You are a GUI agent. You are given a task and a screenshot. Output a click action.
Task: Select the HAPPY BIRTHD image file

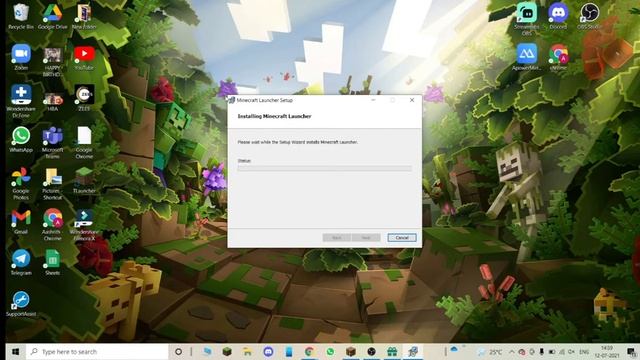[52, 61]
